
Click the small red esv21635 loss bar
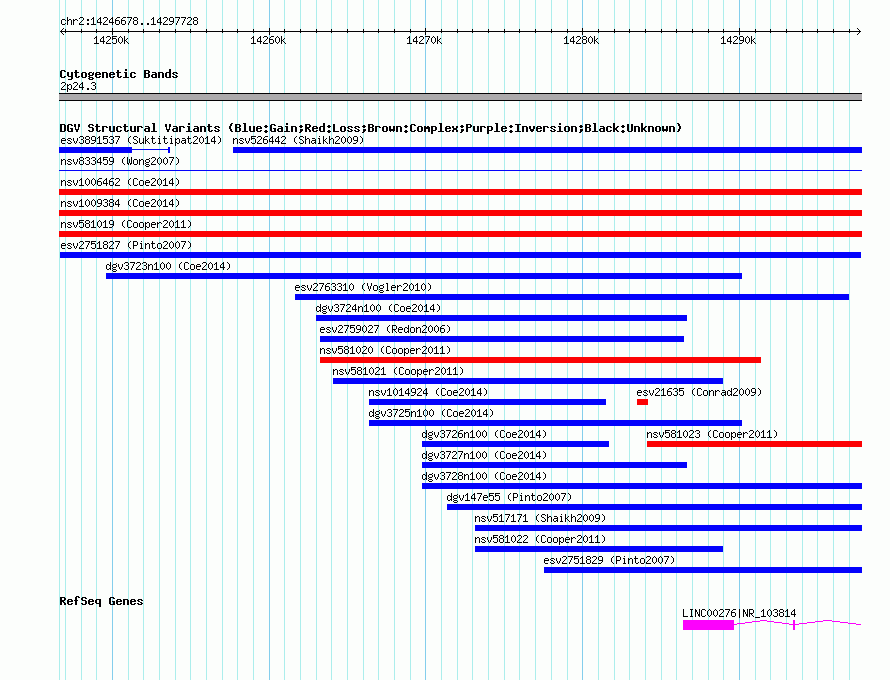642,402
